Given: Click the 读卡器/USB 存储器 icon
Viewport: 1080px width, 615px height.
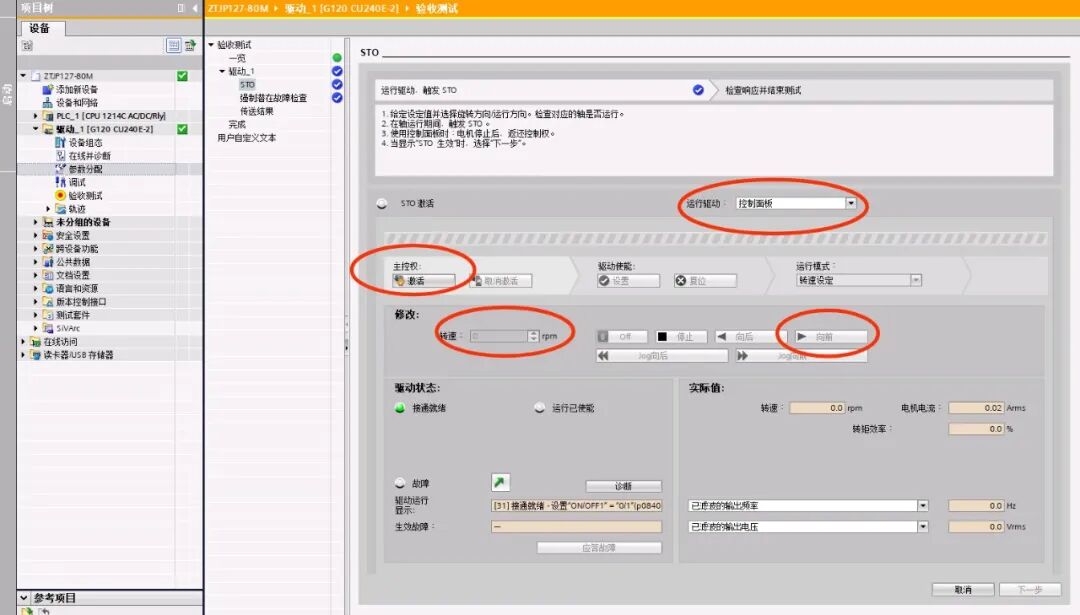Looking at the screenshot, I should coord(35,355).
